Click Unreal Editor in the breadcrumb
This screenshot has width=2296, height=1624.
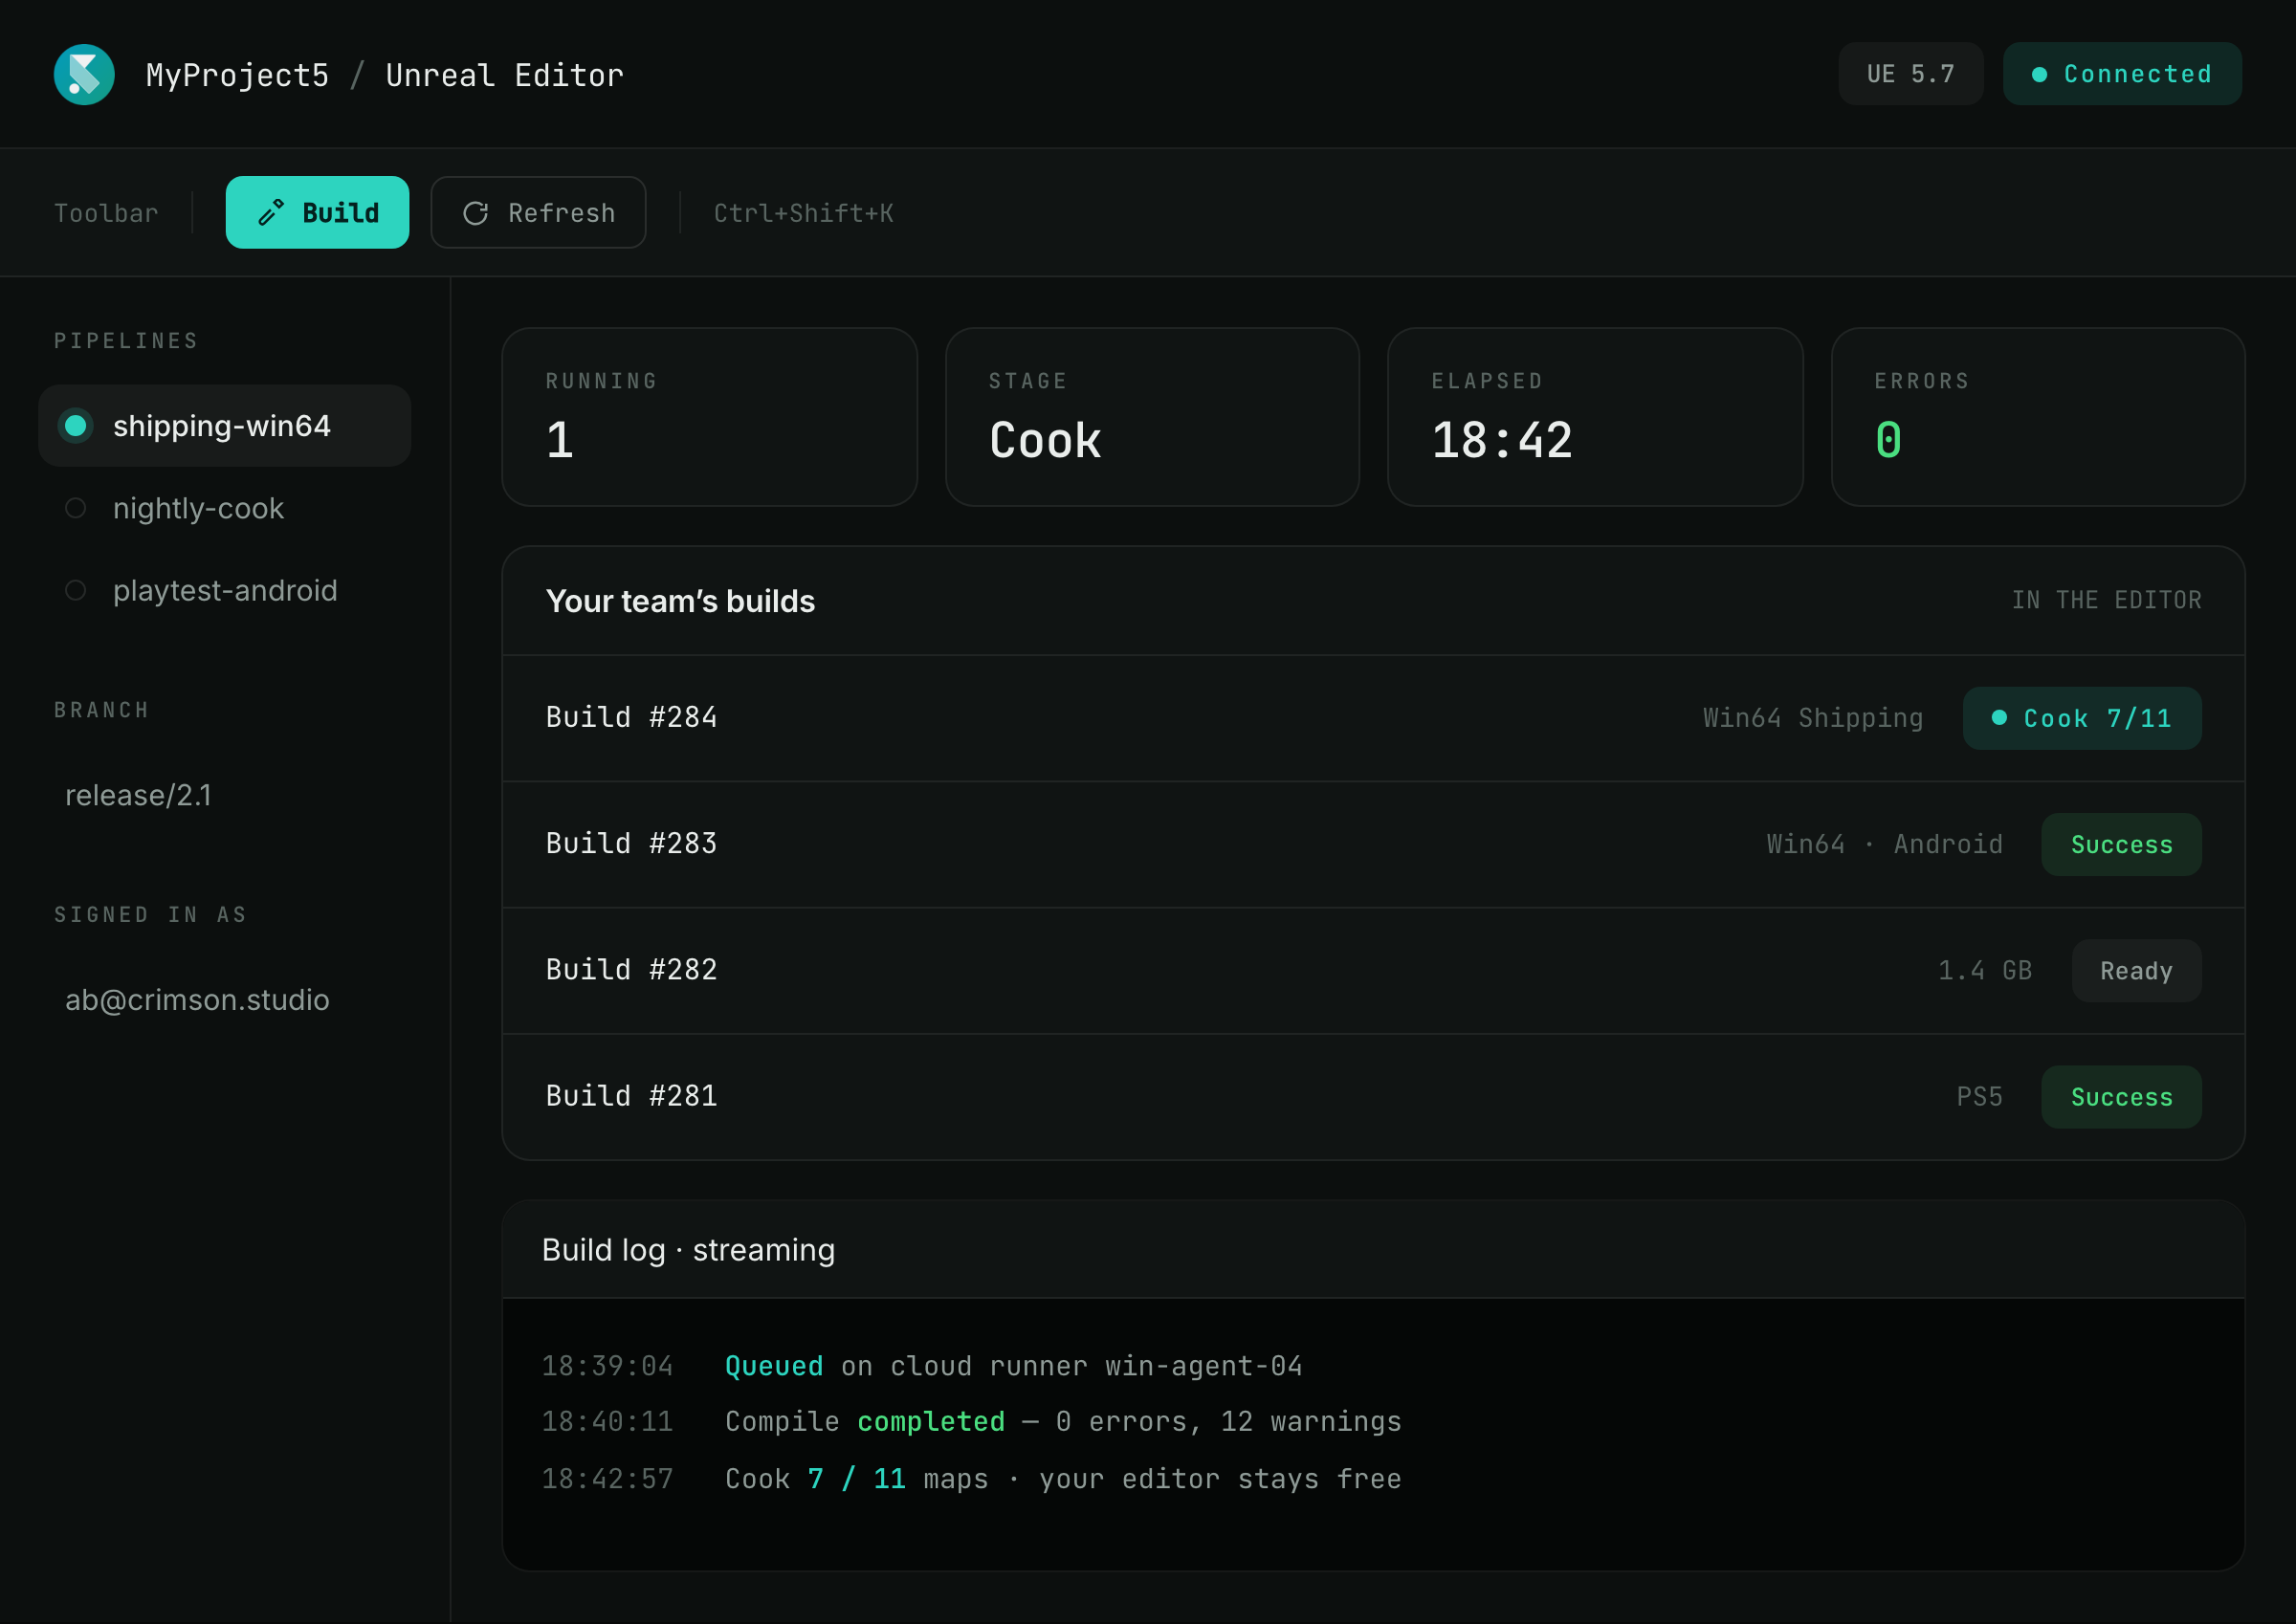(505, 75)
